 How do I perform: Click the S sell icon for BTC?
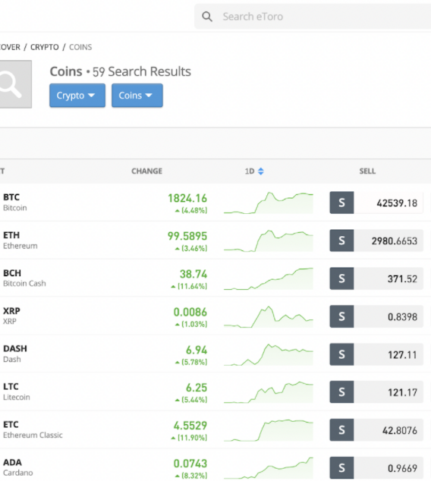click(x=342, y=203)
